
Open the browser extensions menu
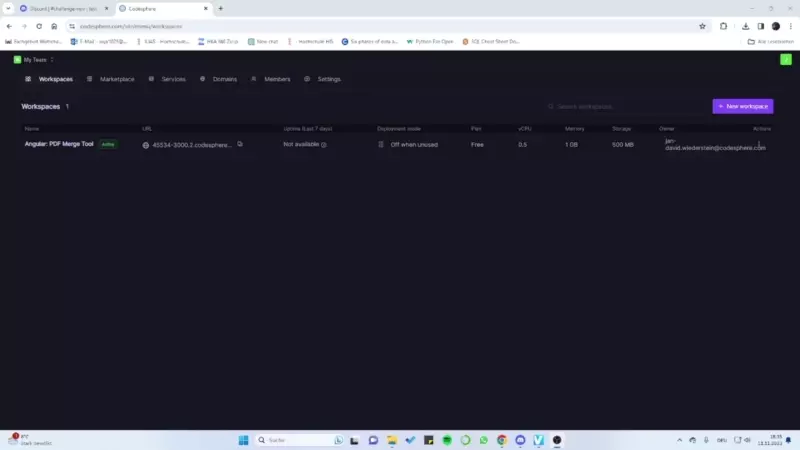pos(723,26)
